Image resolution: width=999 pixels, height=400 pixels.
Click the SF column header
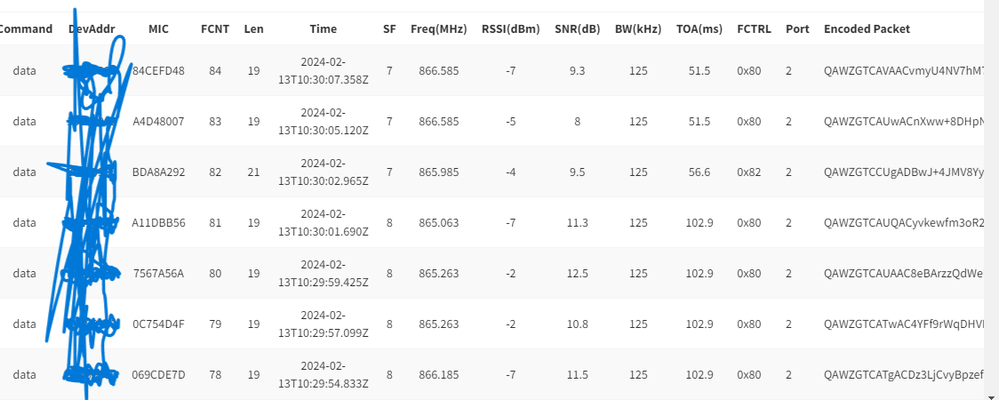(x=389, y=29)
